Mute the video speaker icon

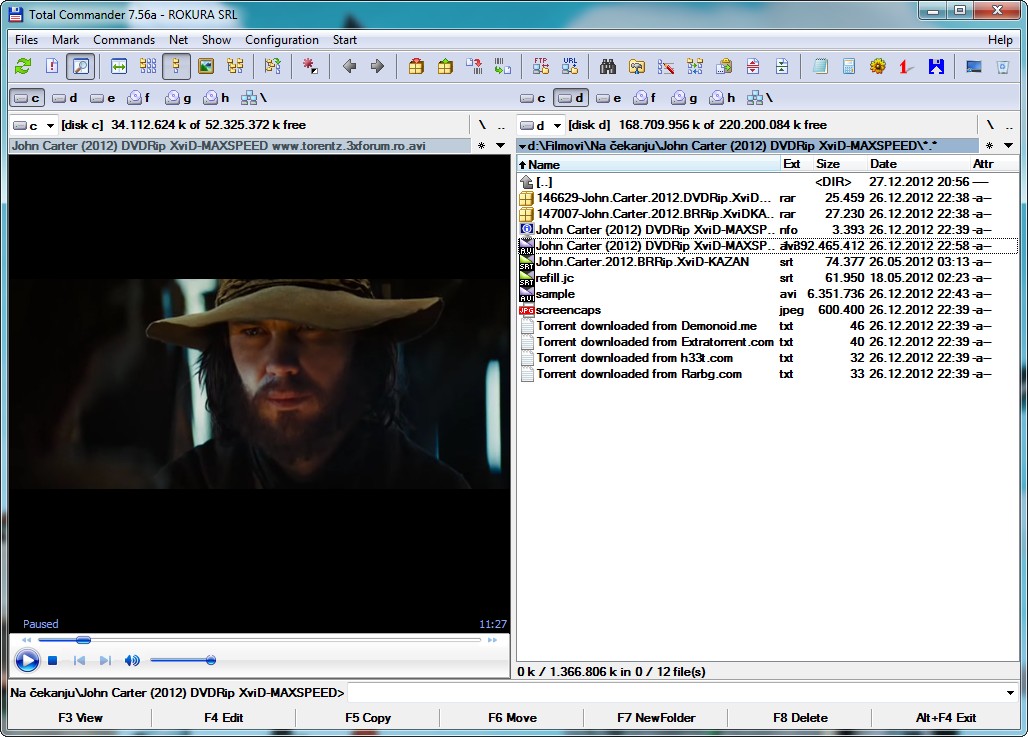(132, 660)
